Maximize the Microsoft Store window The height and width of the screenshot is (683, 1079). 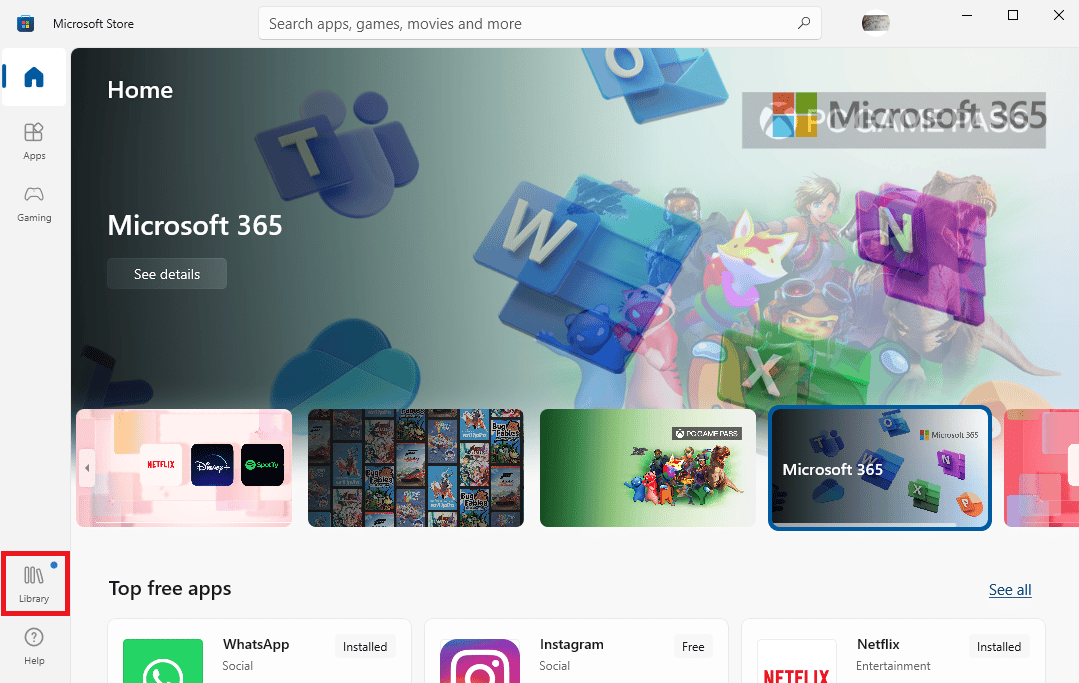(x=1013, y=15)
